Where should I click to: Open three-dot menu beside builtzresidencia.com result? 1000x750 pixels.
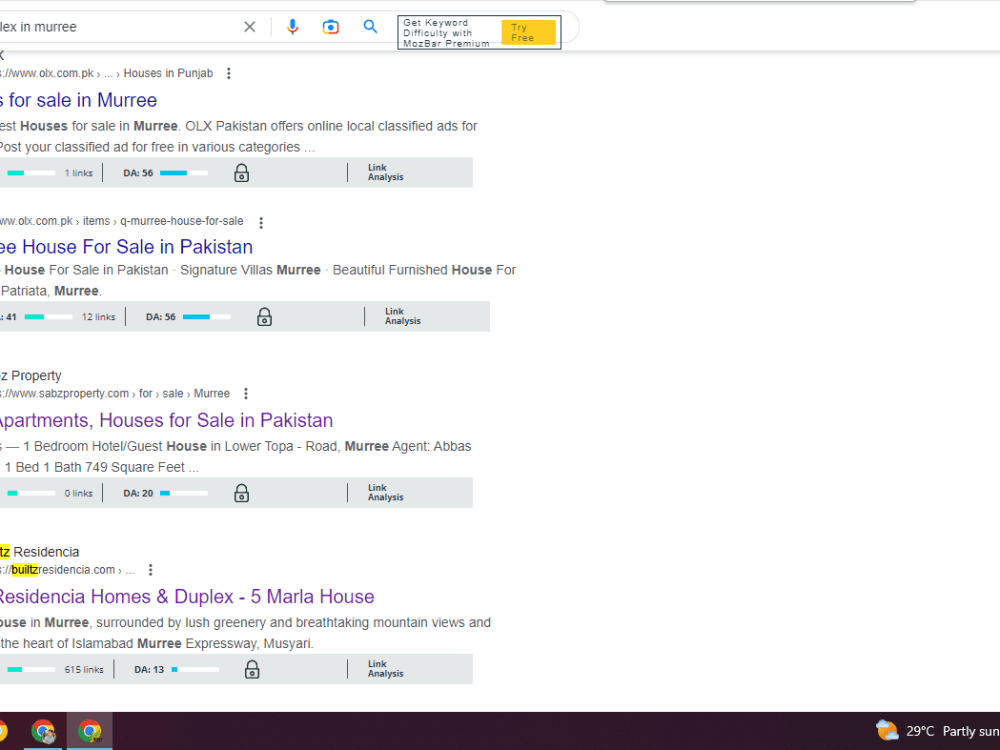coord(151,570)
